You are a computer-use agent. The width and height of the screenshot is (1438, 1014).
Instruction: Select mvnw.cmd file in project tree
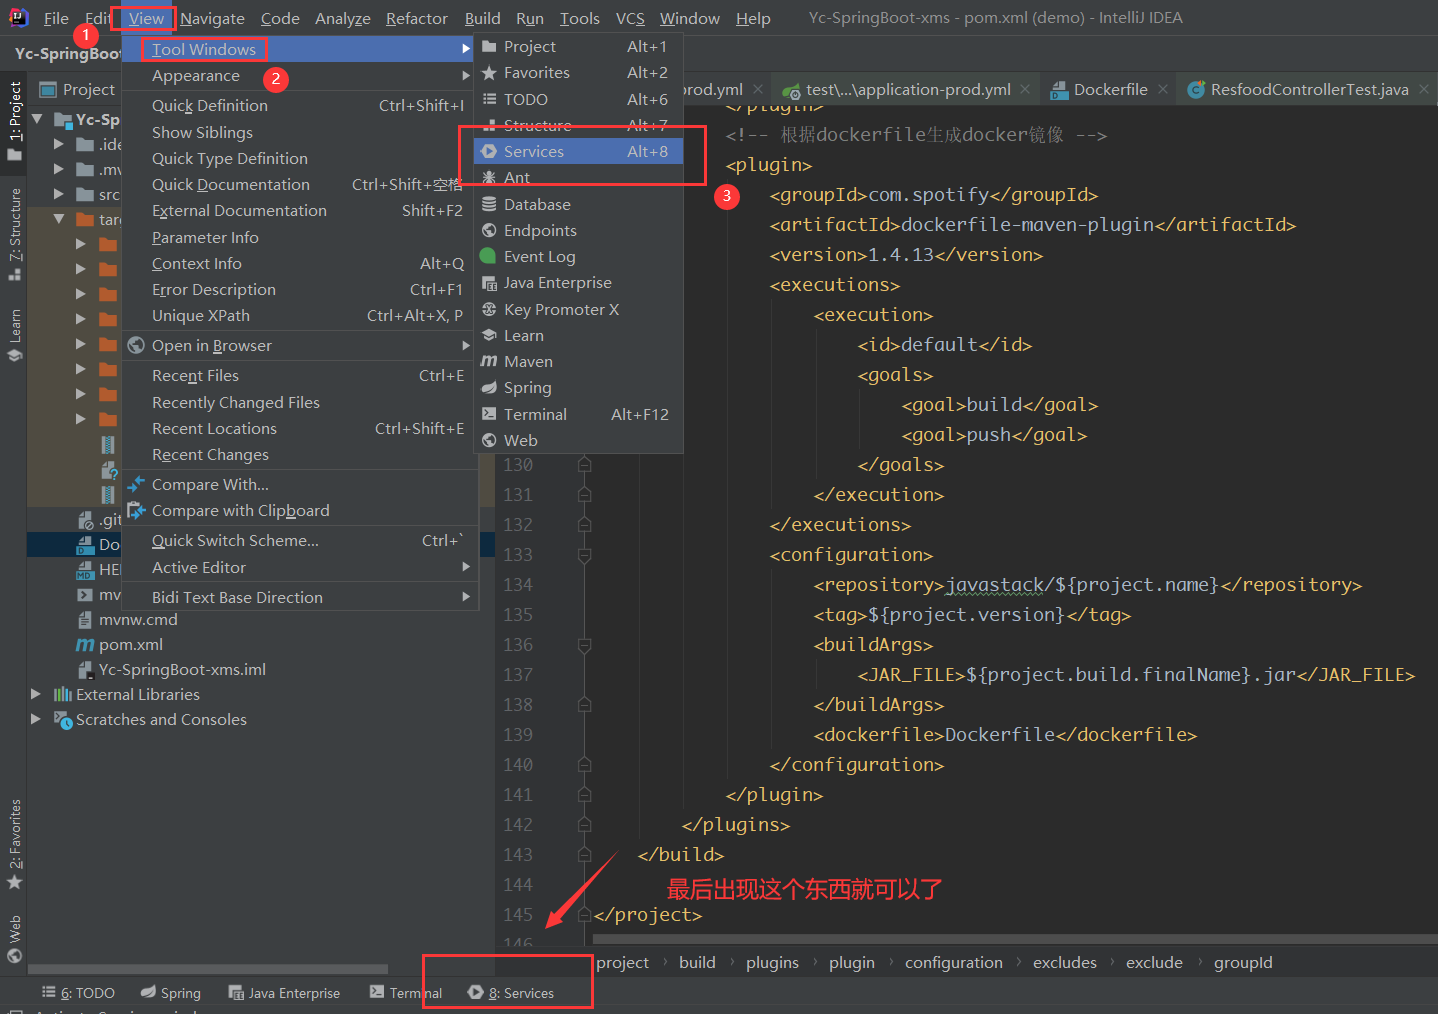point(138,619)
